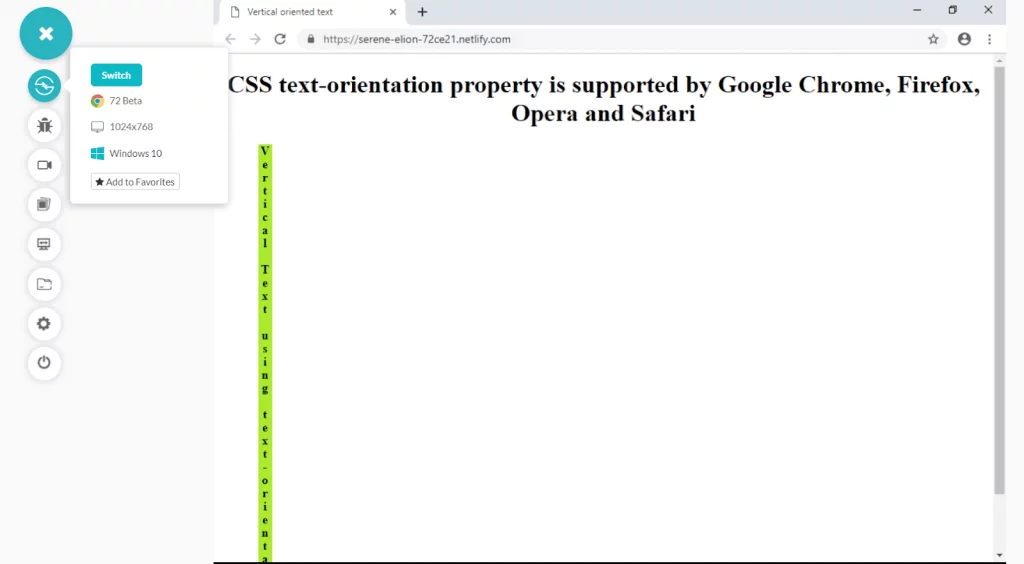Restore down the browser window
Image resolution: width=1024 pixels, height=564 pixels.
point(953,10)
